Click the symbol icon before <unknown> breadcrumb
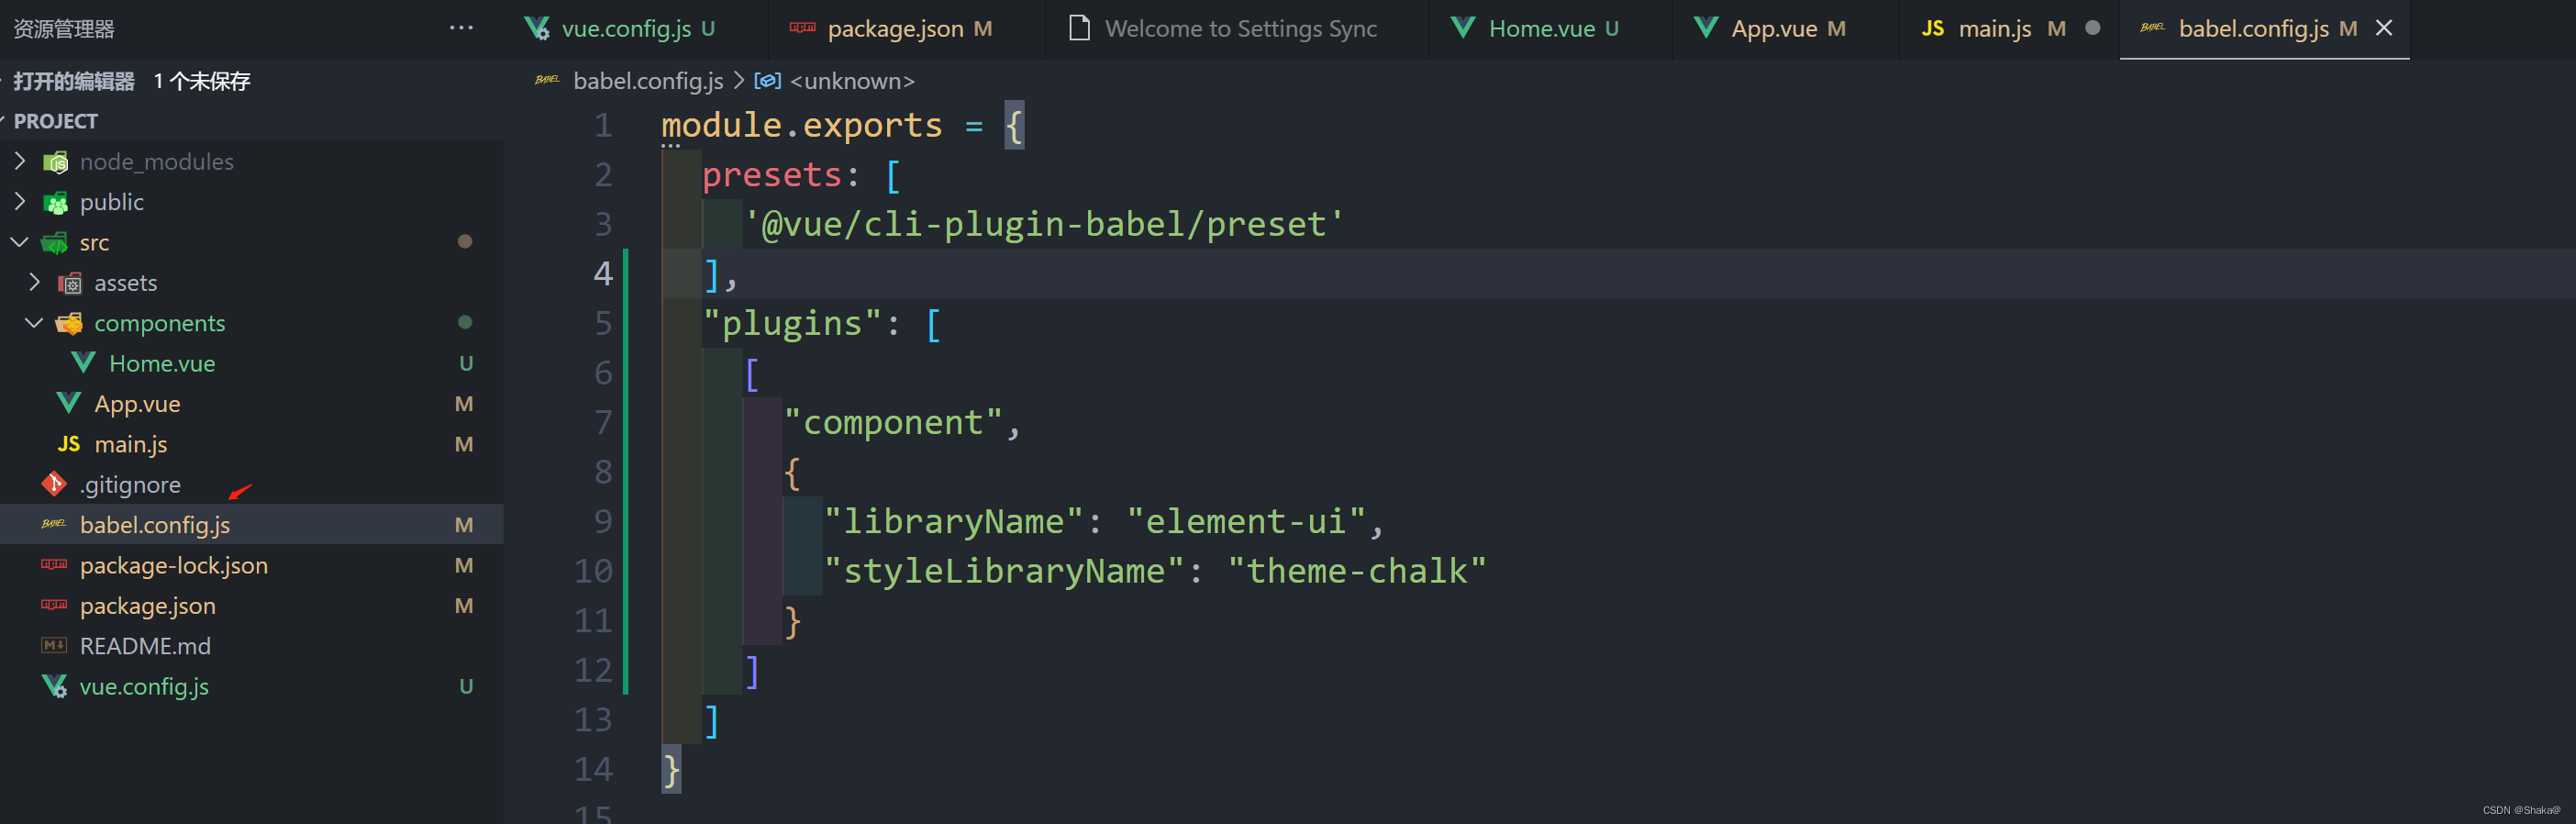This screenshot has height=824, width=2576. point(767,81)
